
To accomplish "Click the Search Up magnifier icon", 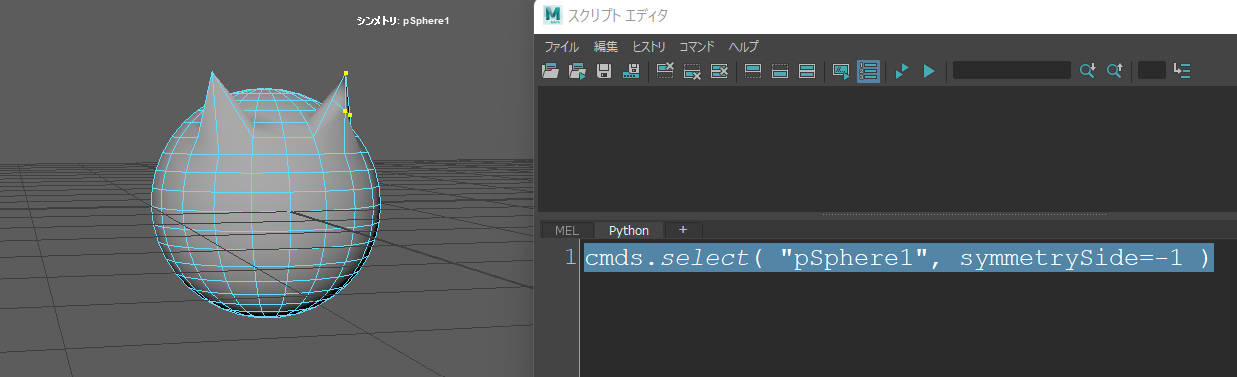I will click(x=1115, y=70).
